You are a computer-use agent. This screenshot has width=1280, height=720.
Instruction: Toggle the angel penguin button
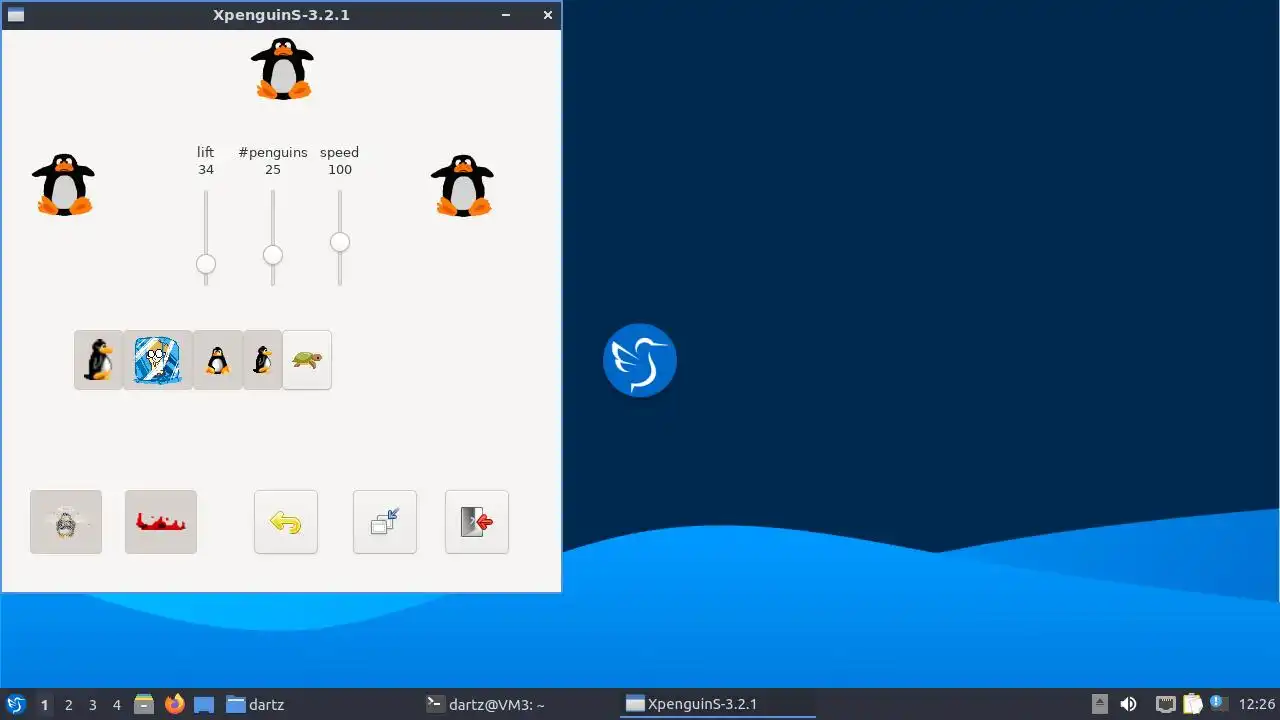(66, 522)
